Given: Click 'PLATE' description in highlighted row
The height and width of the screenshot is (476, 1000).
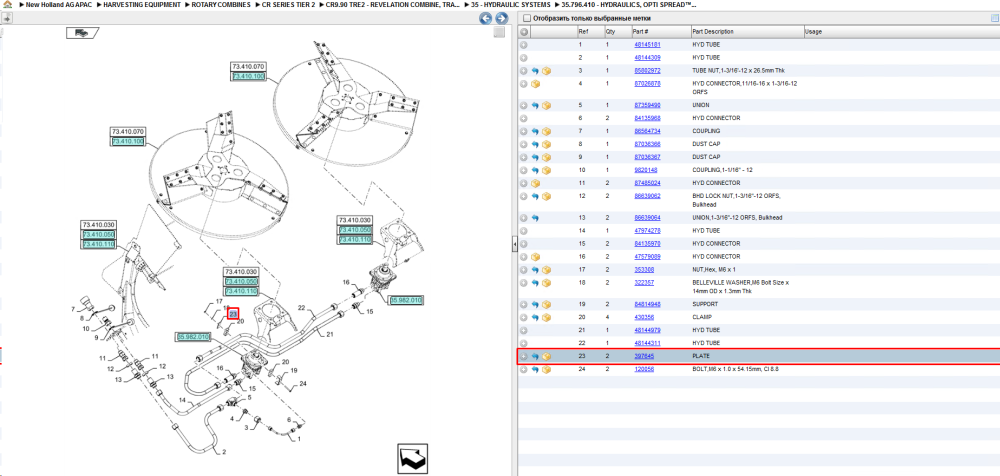Looking at the screenshot, I should [701, 356].
